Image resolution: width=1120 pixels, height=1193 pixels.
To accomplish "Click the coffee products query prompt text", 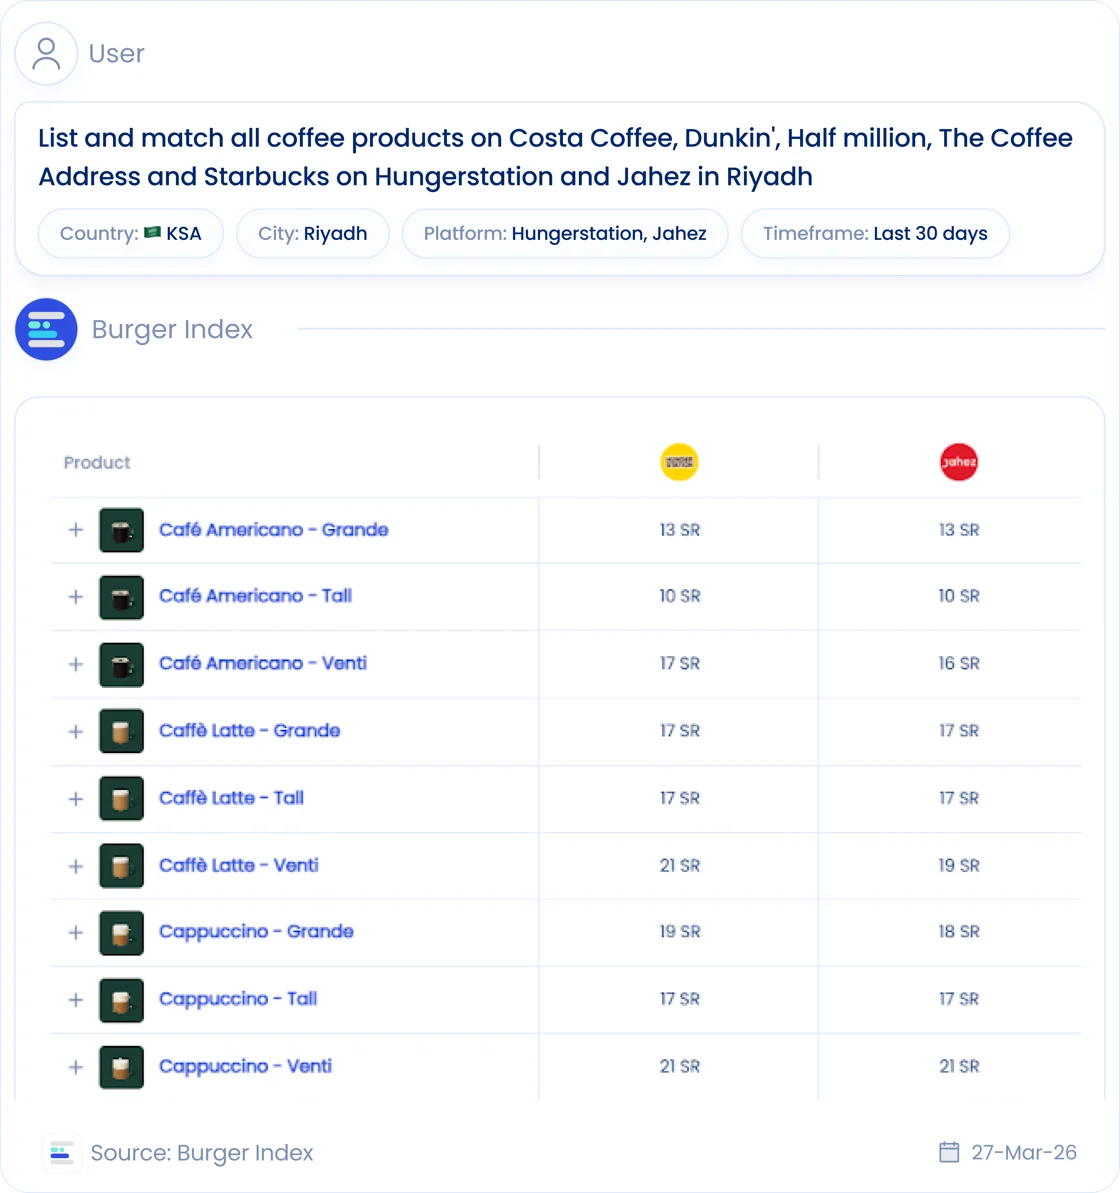I will (555, 157).
